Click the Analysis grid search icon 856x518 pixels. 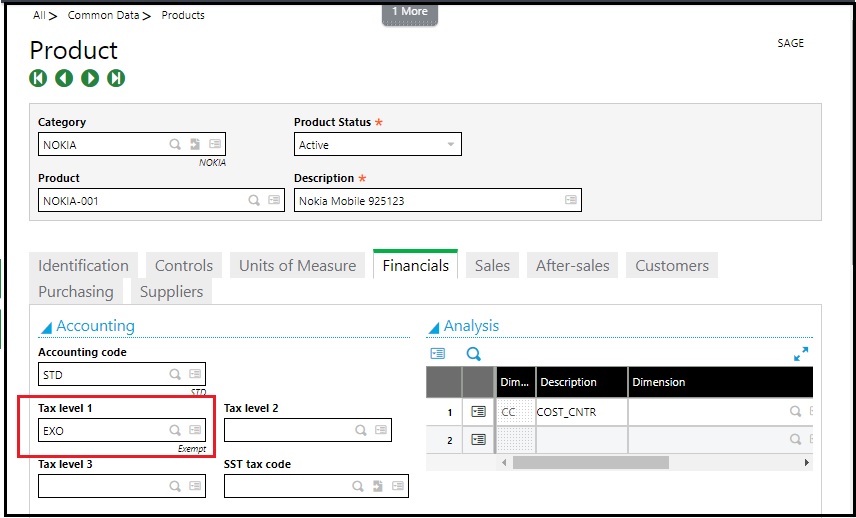(474, 354)
